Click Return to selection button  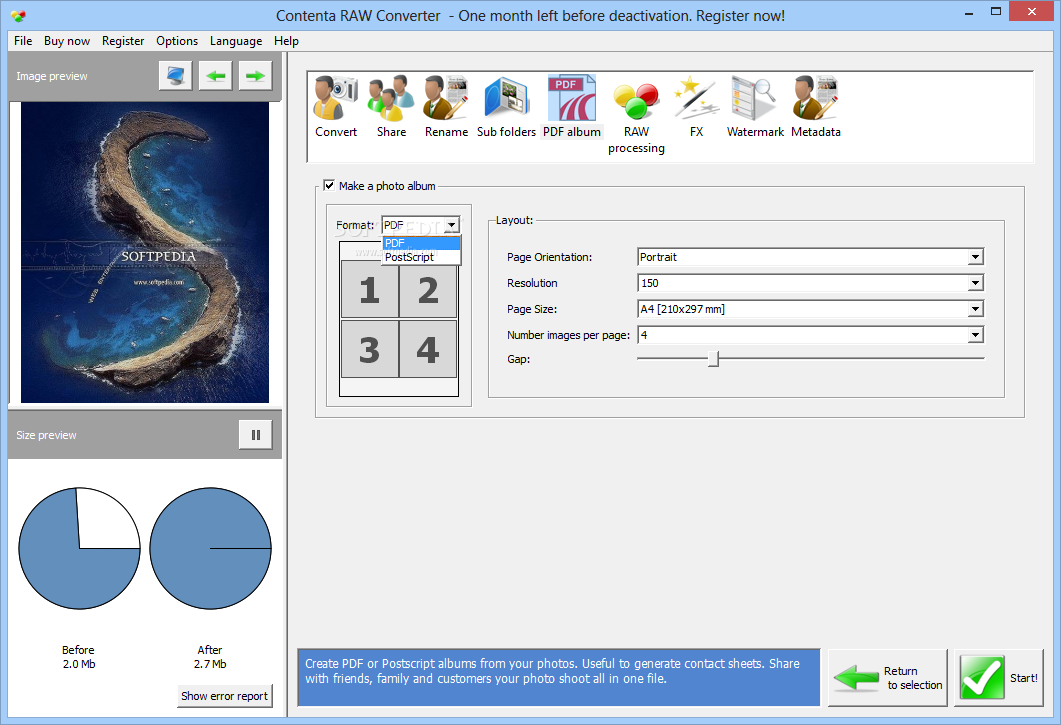[x=888, y=678]
